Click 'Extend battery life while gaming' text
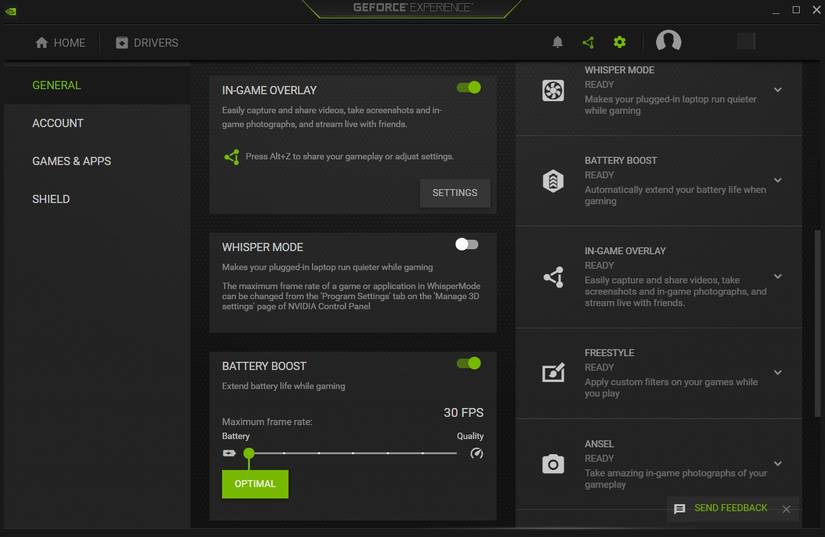Image resolution: width=825 pixels, height=537 pixels. [x=284, y=386]
